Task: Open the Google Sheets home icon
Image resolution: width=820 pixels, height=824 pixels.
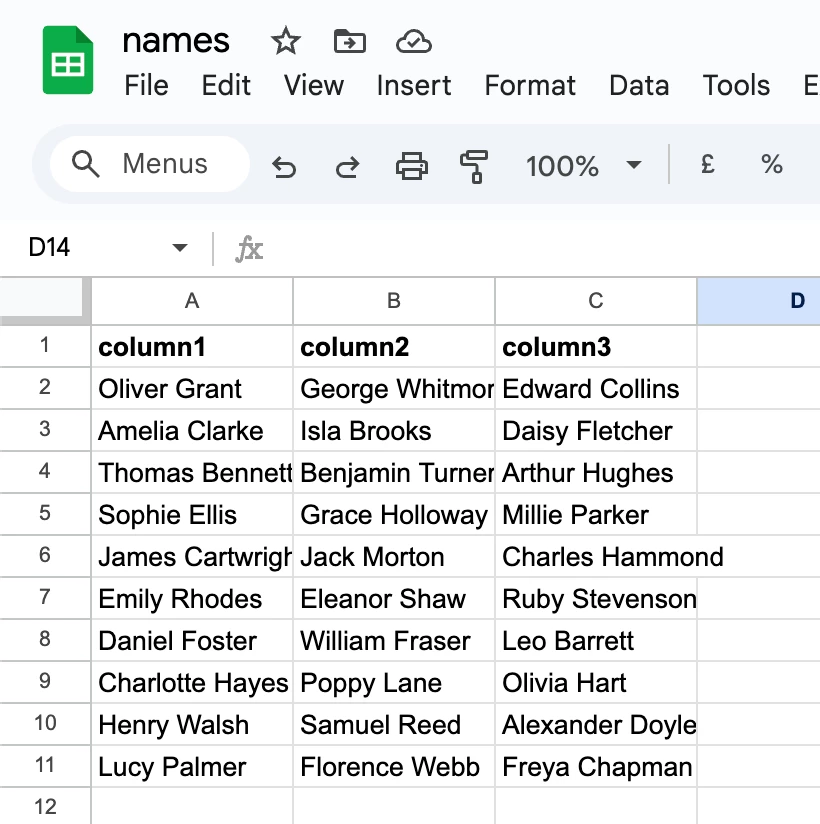Action: pos(68,60)
